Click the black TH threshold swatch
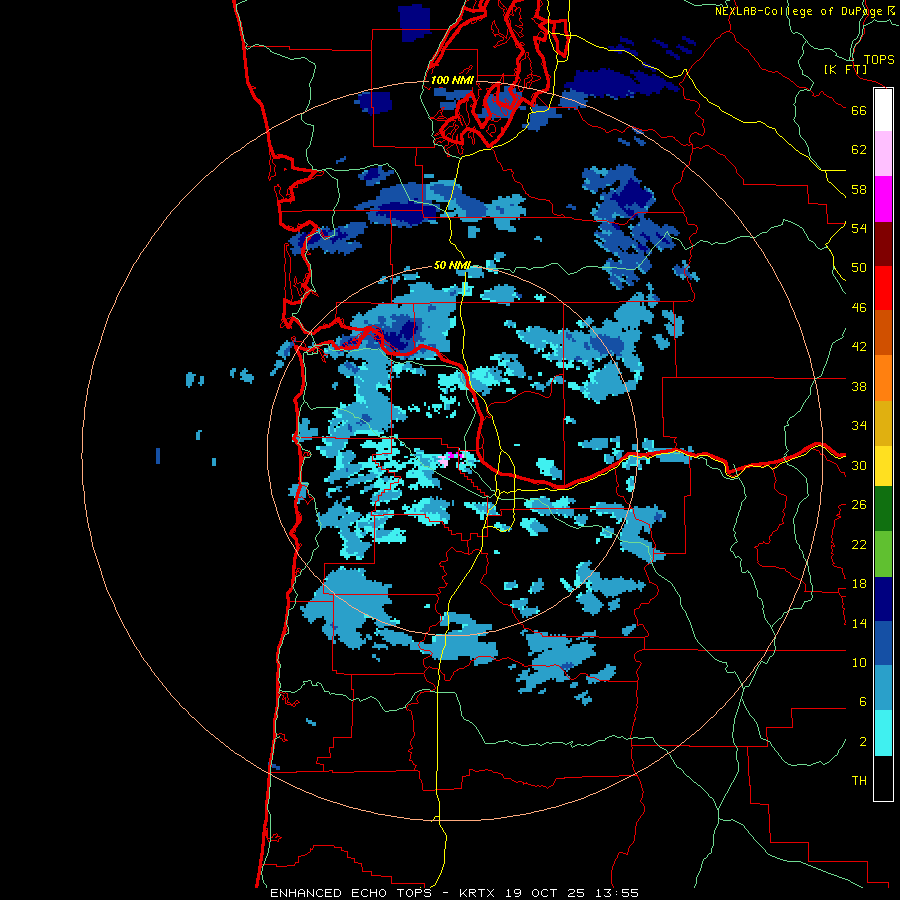 [x=883, y=778]
